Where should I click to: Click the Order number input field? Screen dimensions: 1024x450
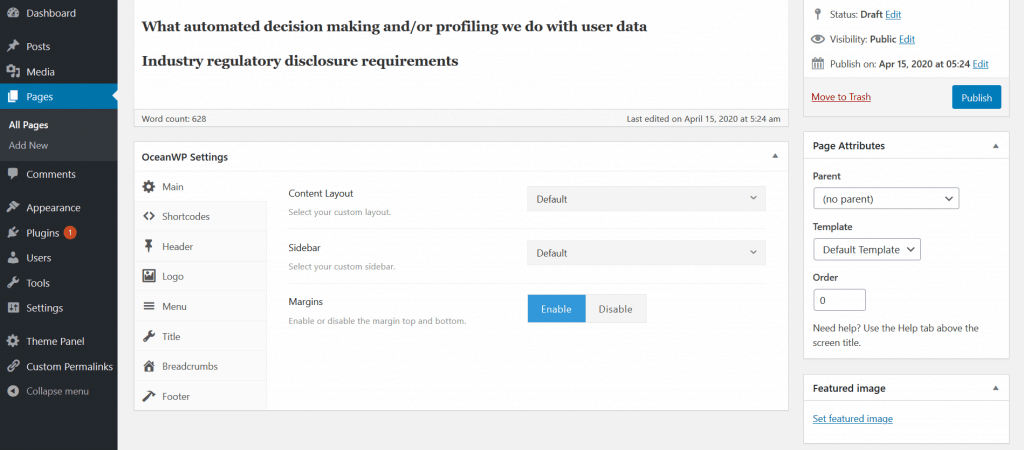click(x=839, y=300)
